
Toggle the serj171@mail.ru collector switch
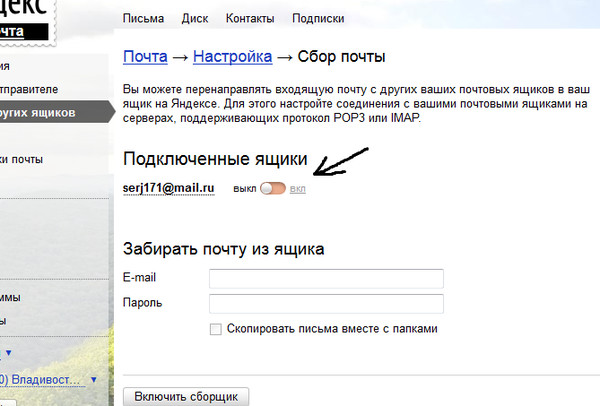(272, 188)
